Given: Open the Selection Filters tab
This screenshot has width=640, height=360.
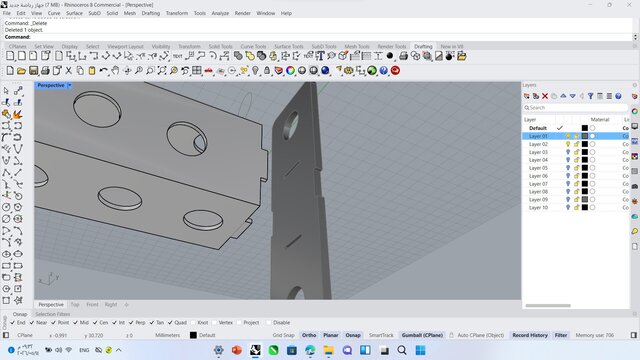Looking at the screenshot, I should pos(52,314).
